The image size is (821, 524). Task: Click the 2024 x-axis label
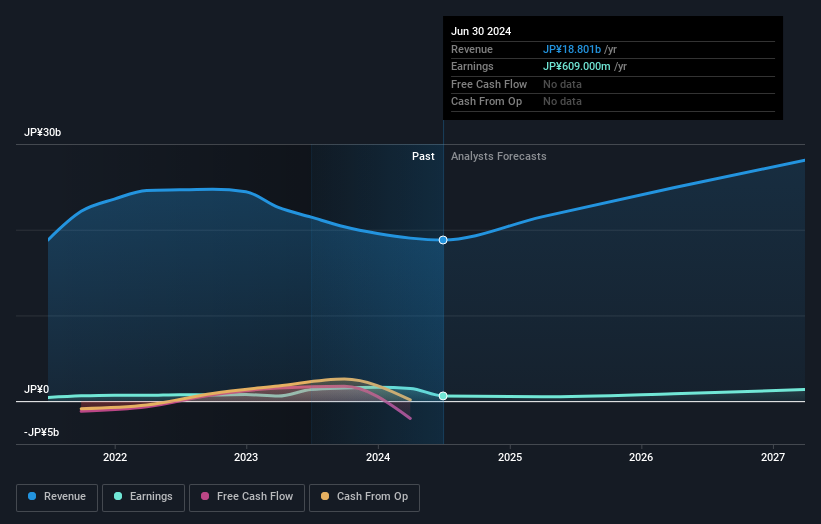point(378,457)
